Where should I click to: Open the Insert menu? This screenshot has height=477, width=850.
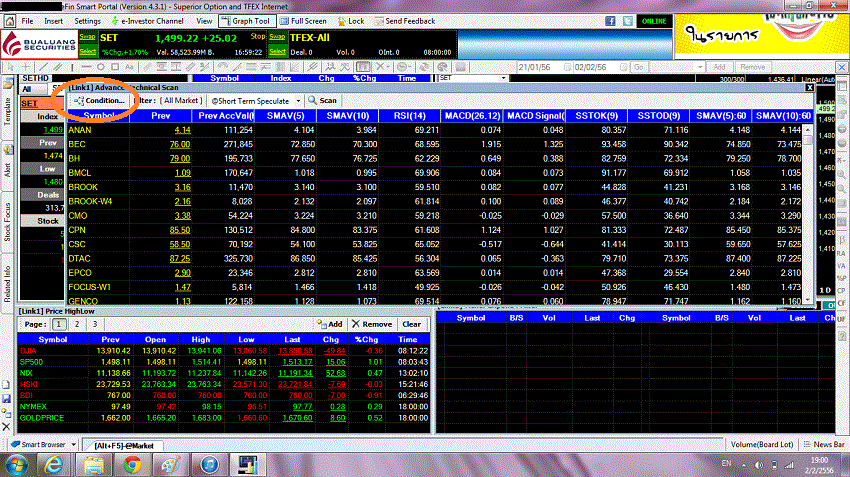53,21
